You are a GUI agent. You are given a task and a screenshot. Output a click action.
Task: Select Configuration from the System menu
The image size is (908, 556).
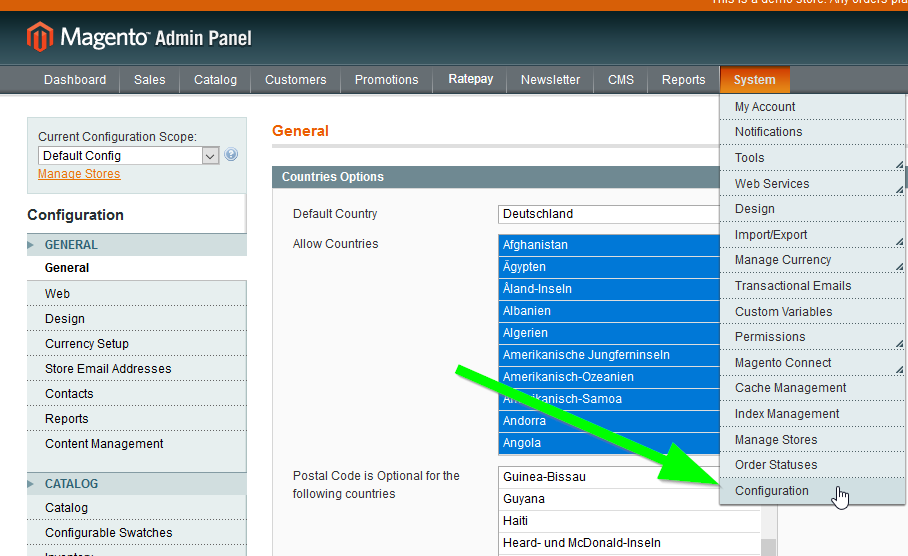click(772, 491)
